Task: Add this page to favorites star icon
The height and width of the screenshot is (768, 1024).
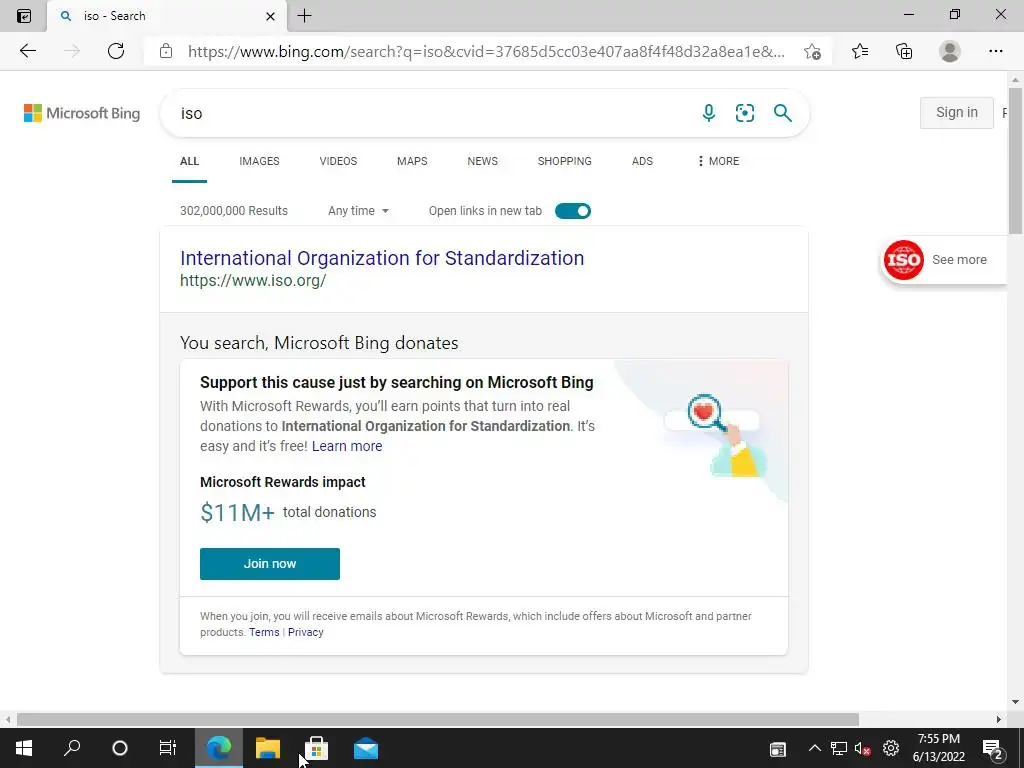Action: [812, 52]
